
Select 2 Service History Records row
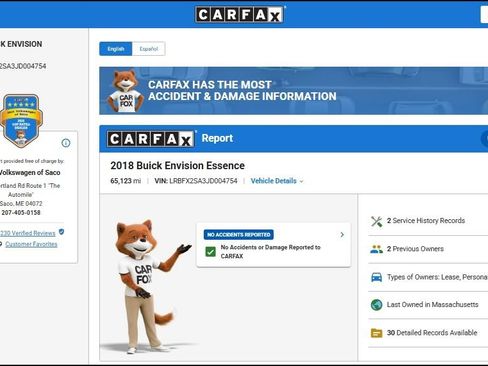[x=428, y=221]
